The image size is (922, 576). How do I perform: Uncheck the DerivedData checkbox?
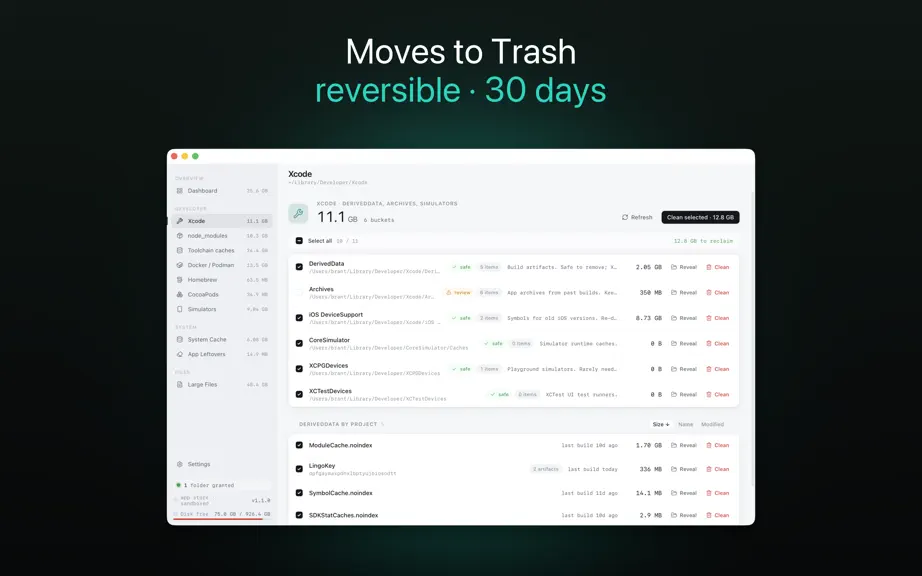299,267
